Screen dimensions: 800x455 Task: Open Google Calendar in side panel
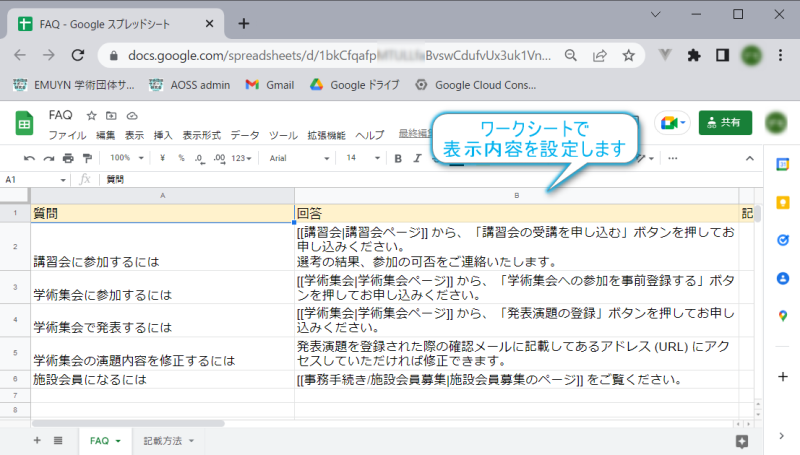tap(782, 164)
